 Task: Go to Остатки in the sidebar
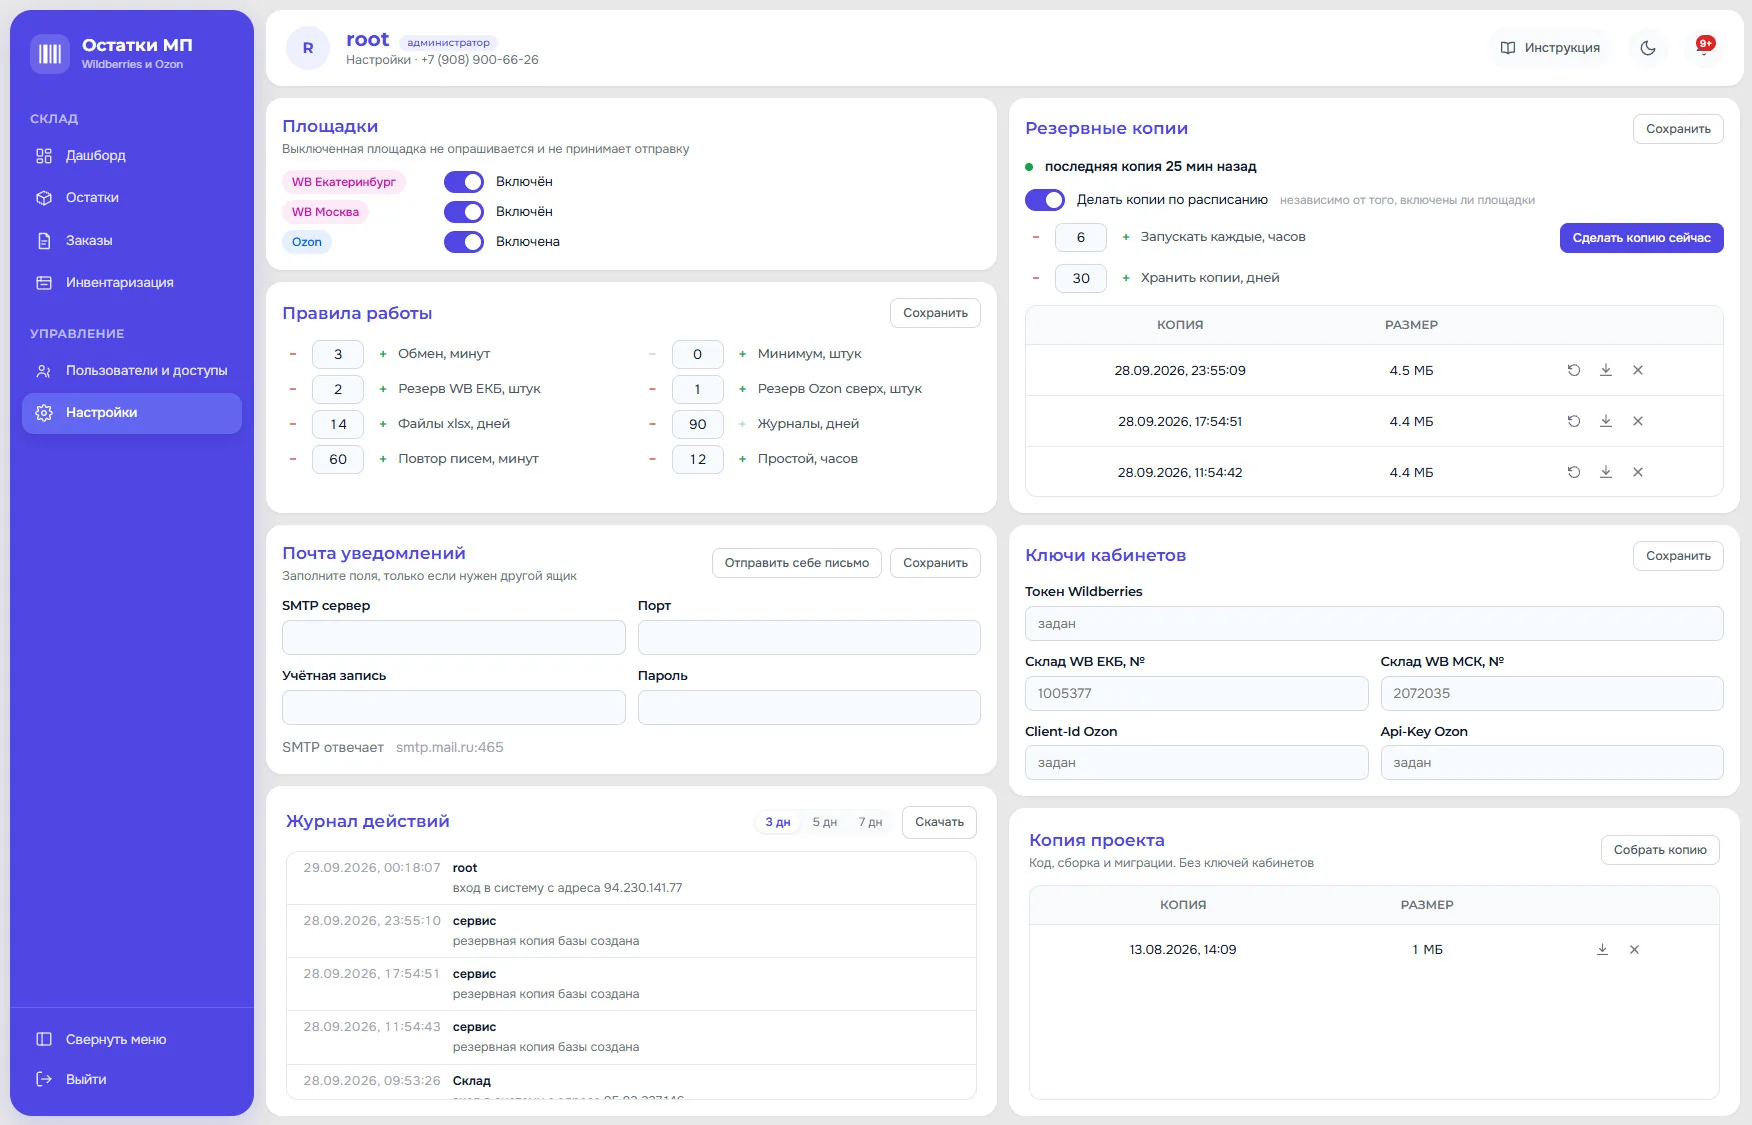coord(132,198)
